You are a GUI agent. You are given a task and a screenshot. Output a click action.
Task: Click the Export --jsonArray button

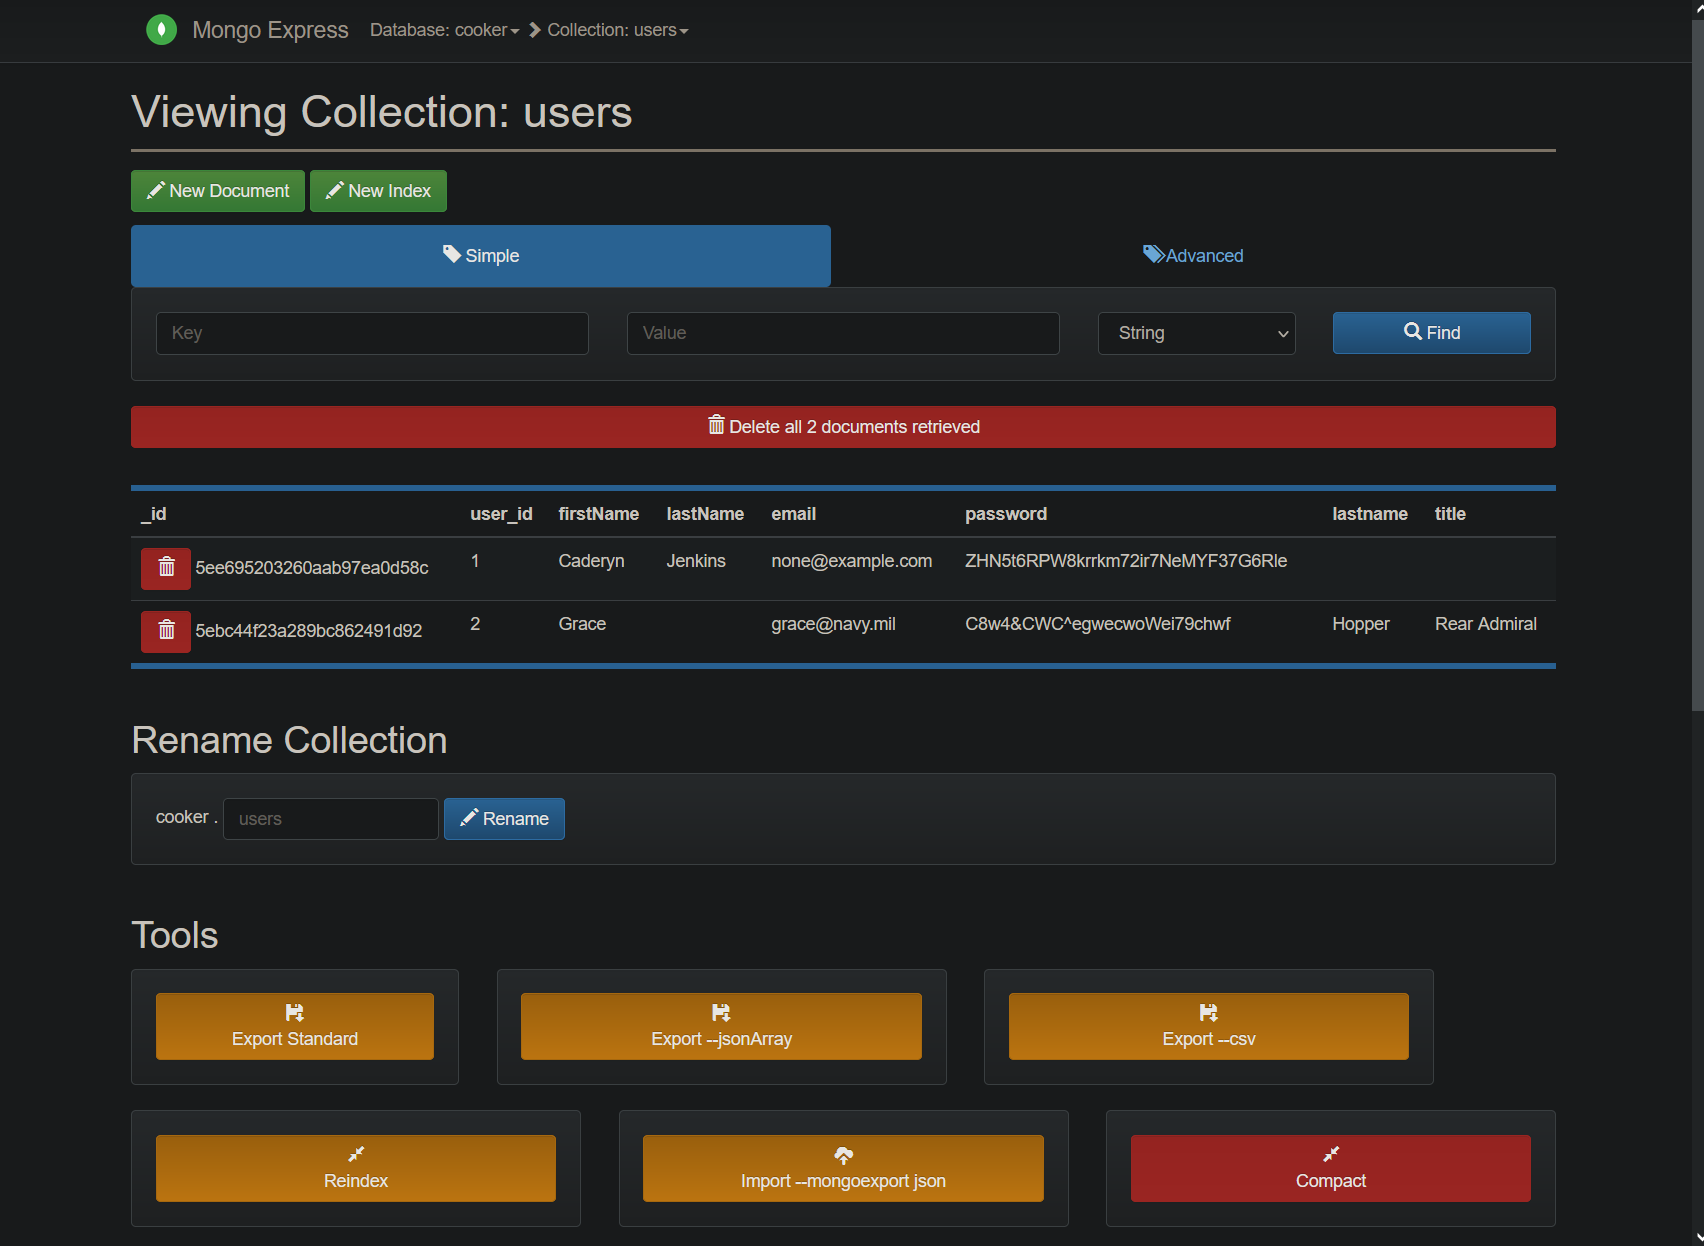721,1026
